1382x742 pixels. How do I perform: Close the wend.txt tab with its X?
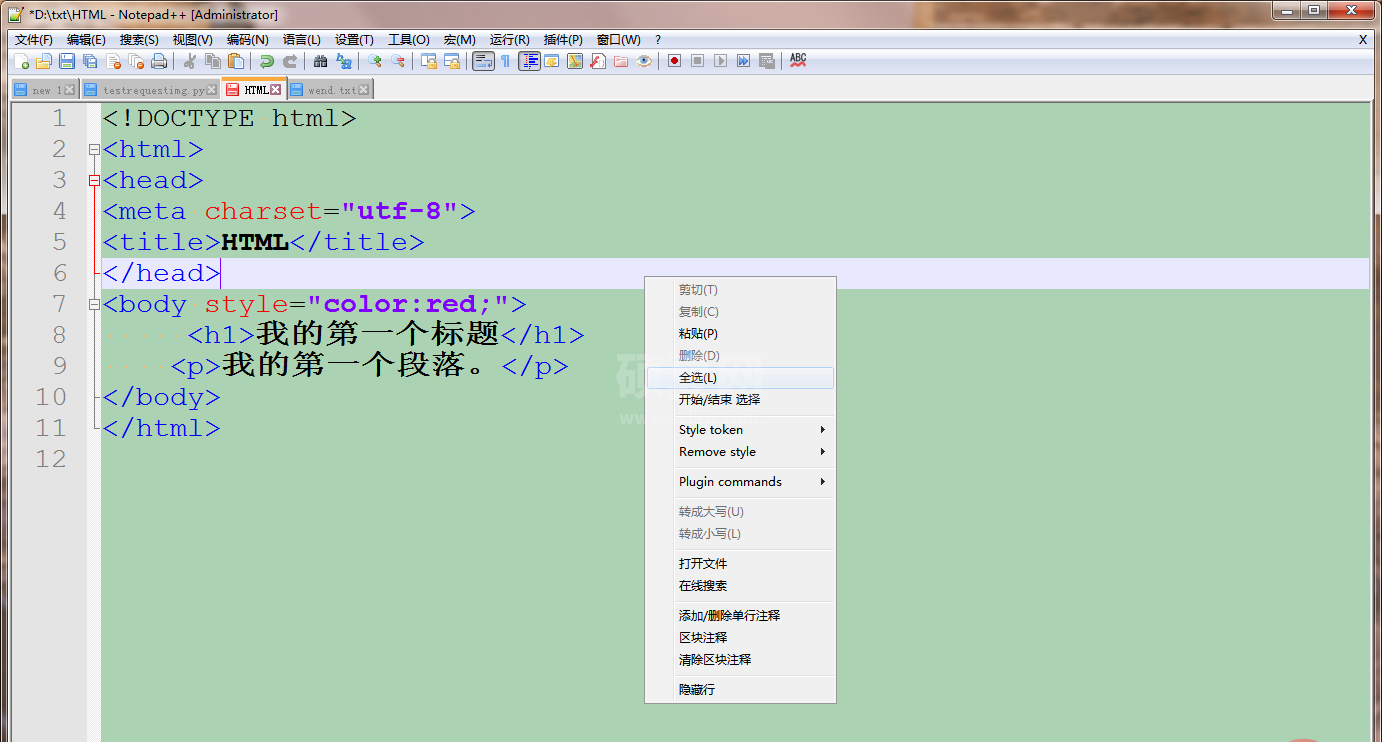tap(364, 90)
